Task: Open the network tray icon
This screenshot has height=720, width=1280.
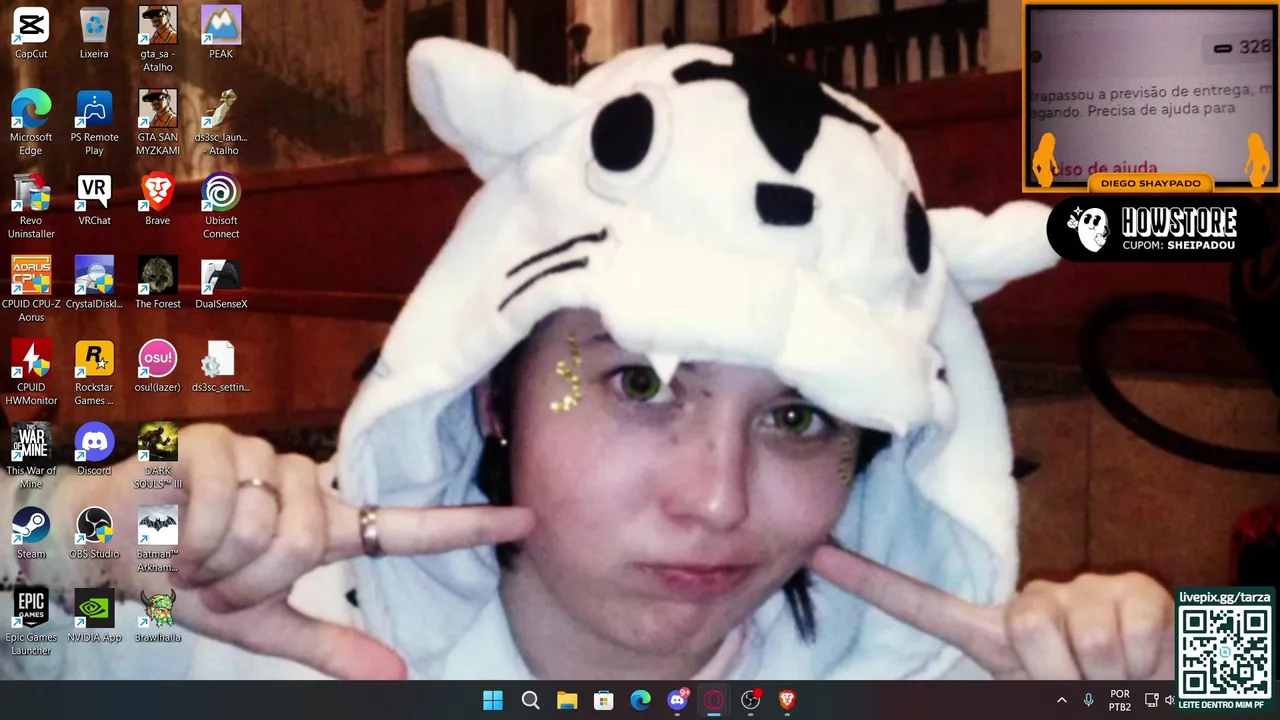Action: (x=1151, y=700)
